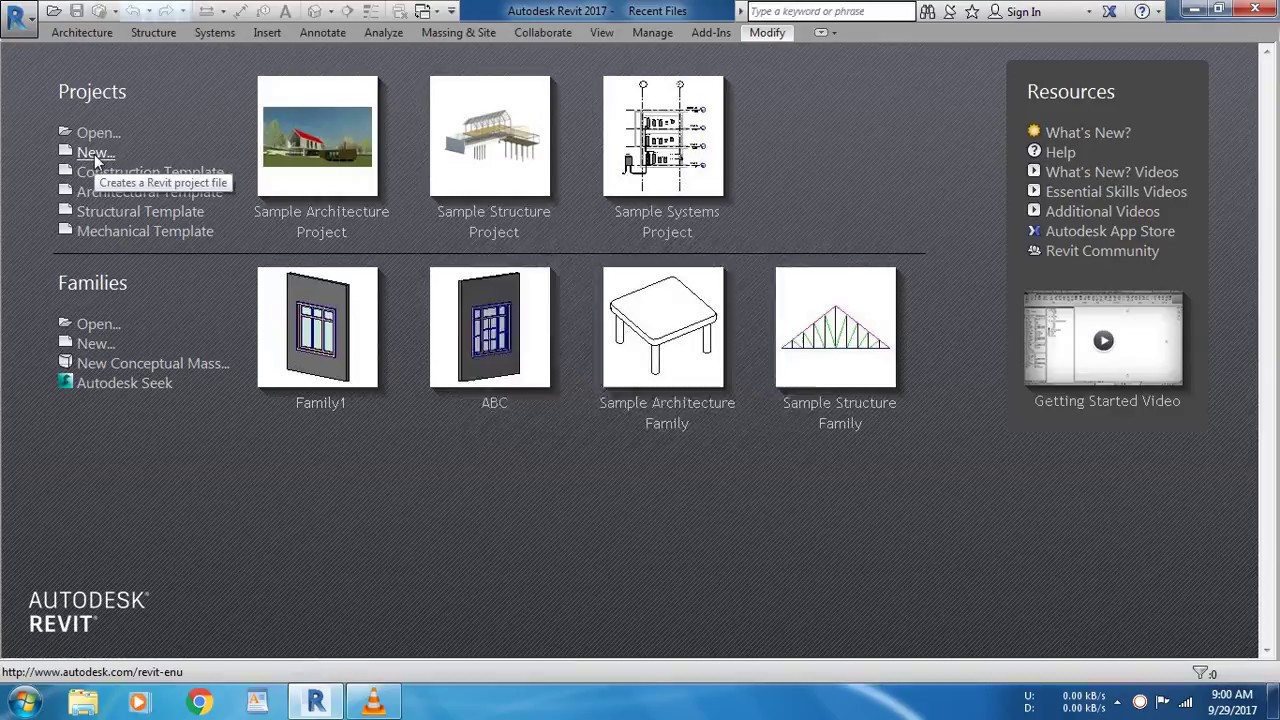Open Autodesk App Store link
Viewport: 1280px width, 720px height.
click(1110, 231)
